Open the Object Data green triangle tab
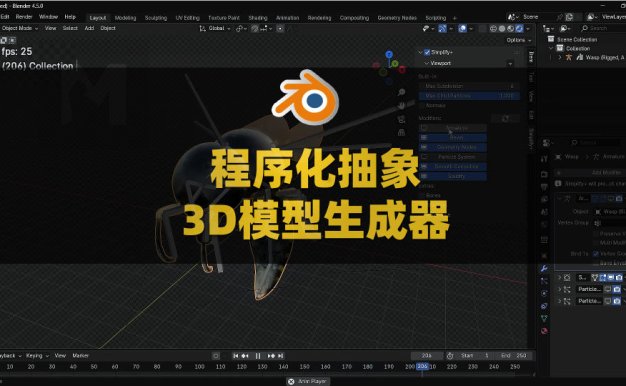 pos(544,319)
